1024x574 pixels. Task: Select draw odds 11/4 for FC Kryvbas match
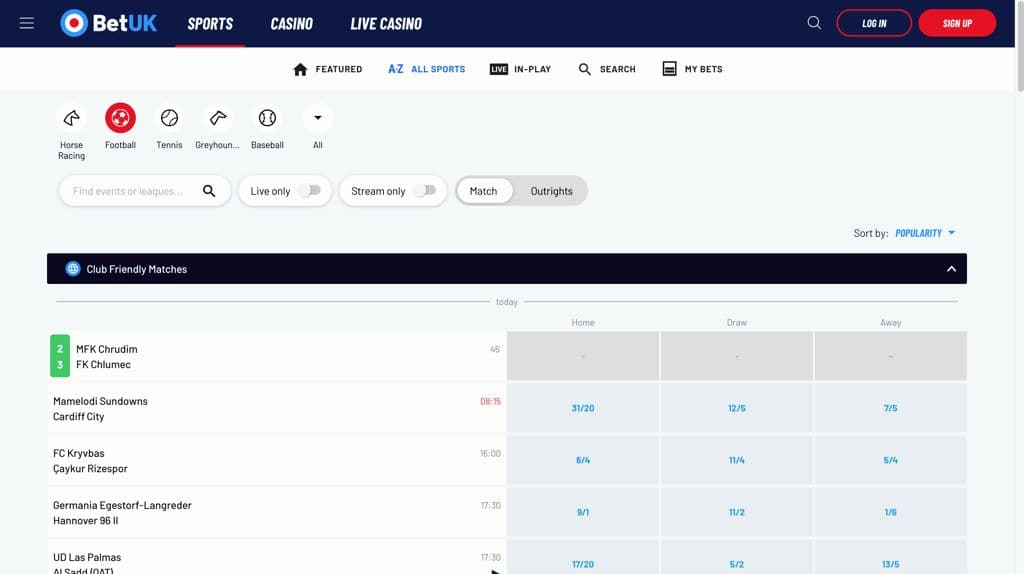[x=737, y=460]
